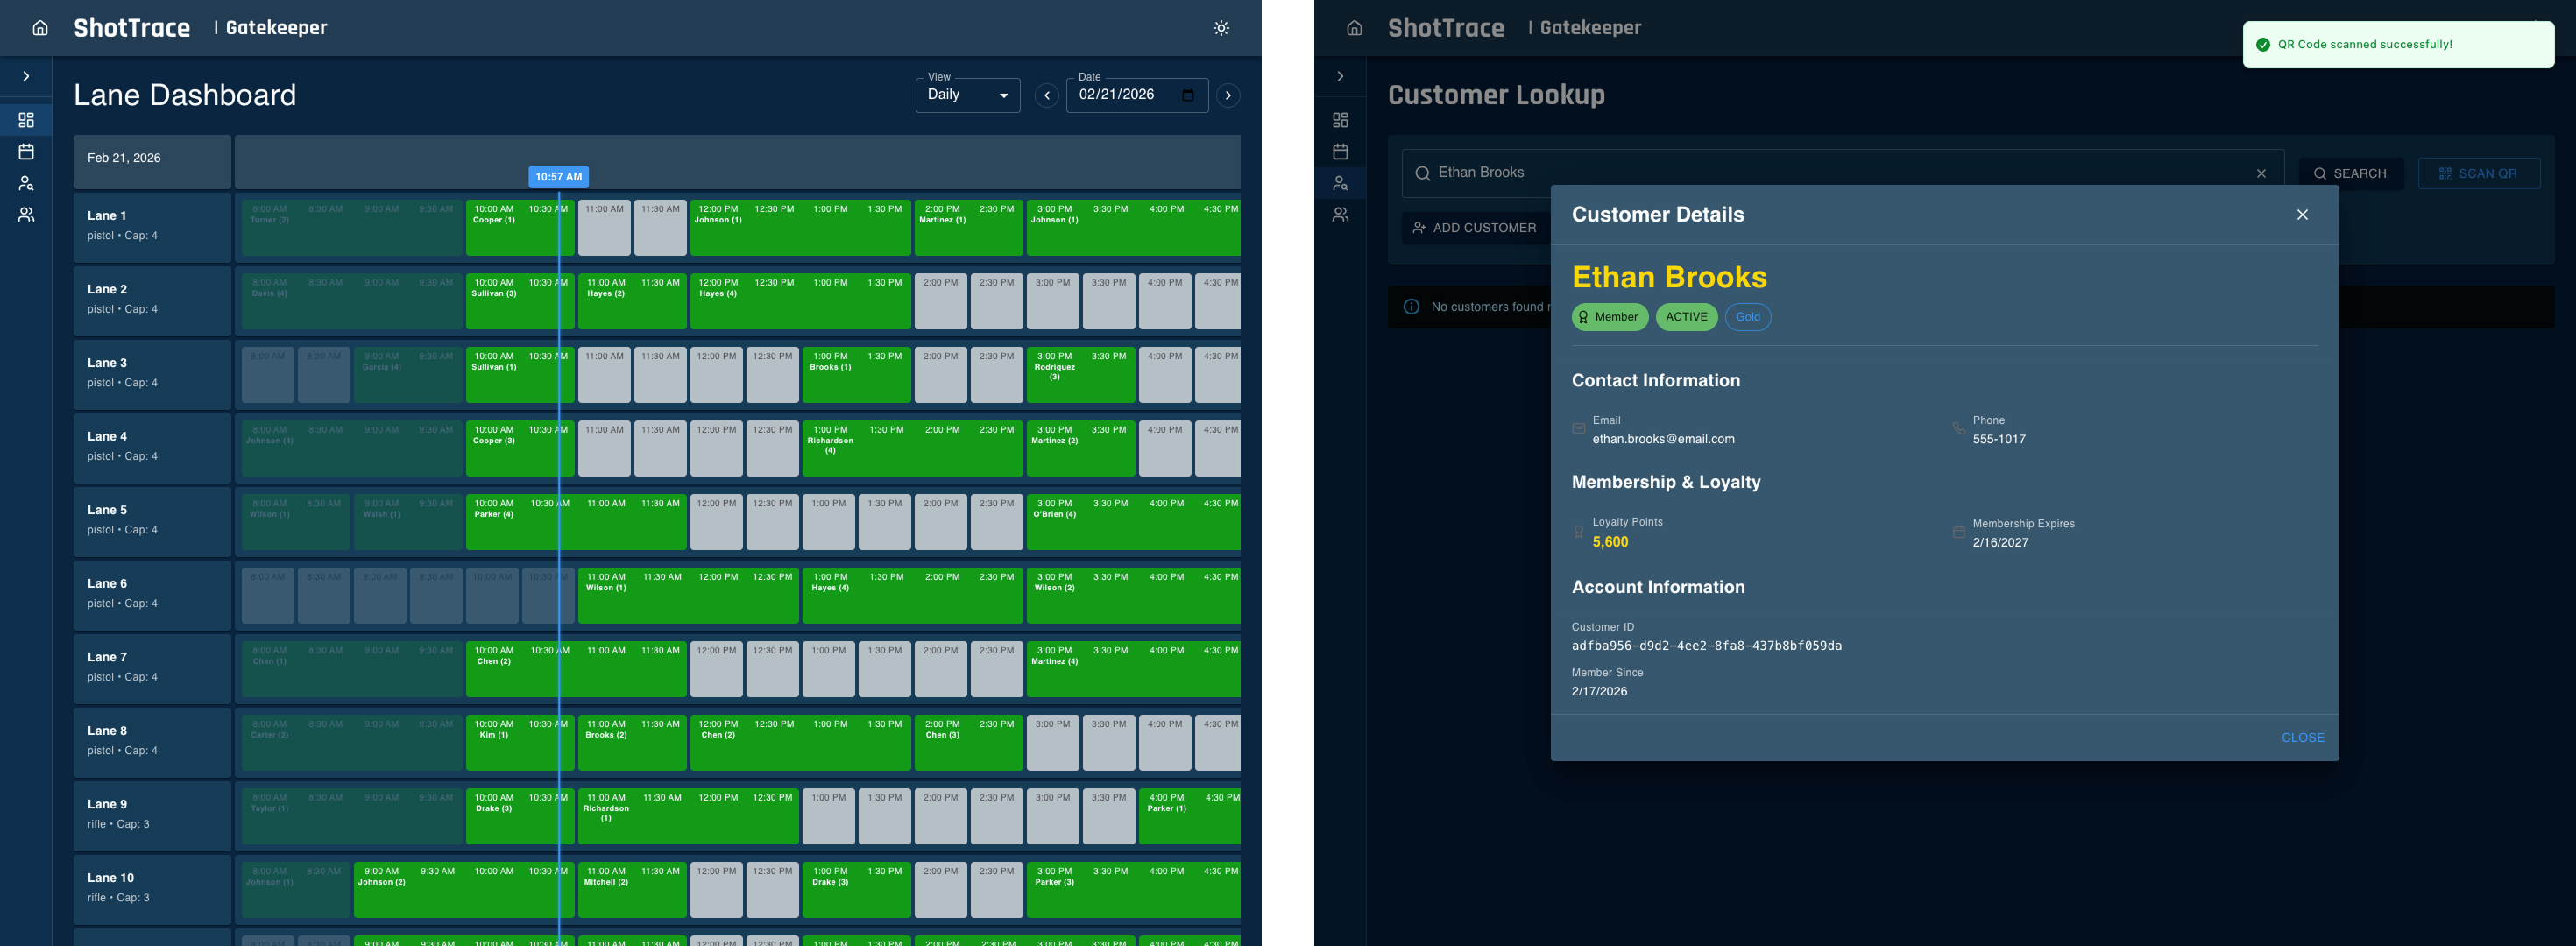Click QR Code scanned successfully notification
Viewport: 2576px width, 946px height.
2397,45
